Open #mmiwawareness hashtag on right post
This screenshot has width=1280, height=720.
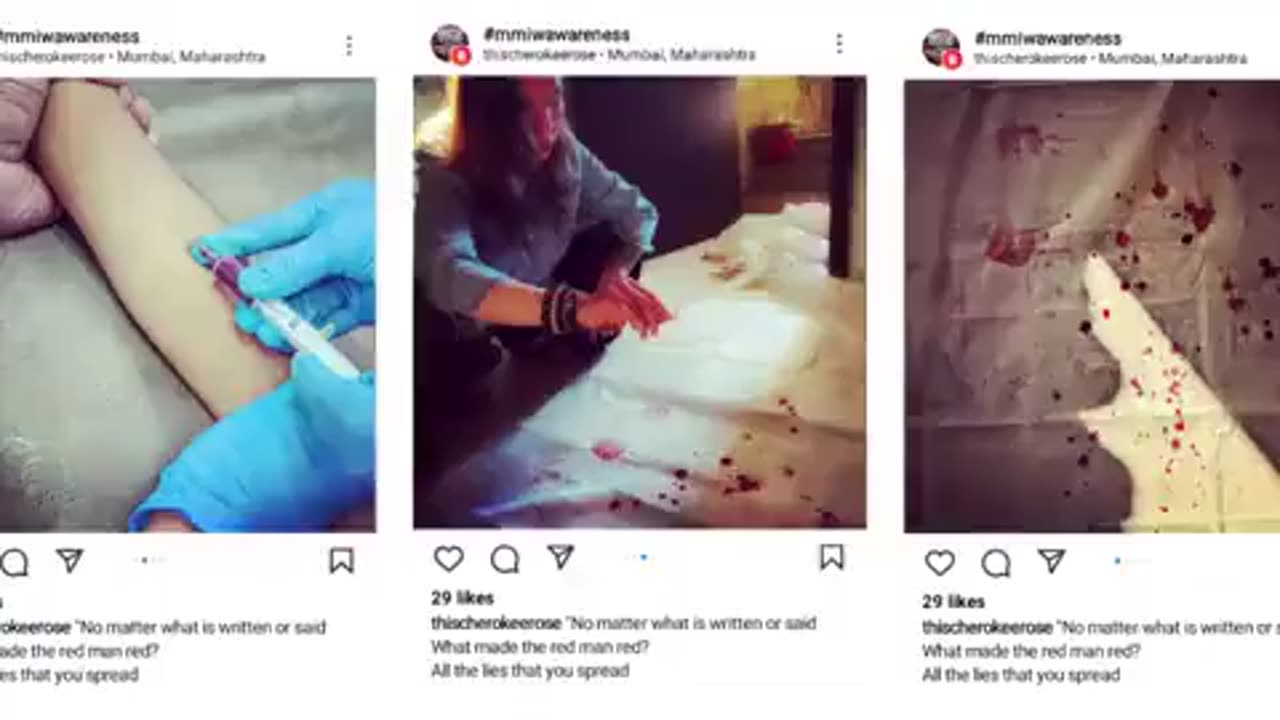click(1047, 39)
